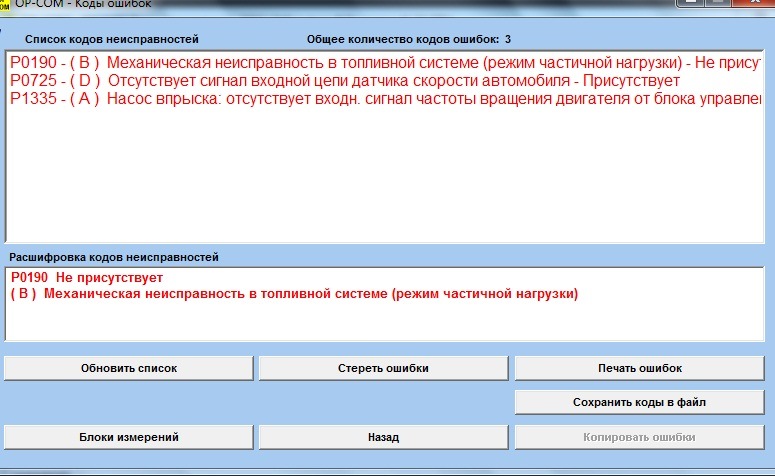Screen dimensions: 775x476
Task: Click the 'Список кодов неисправностей' heading
Action: pyautogui.click(x=112, y=39)
